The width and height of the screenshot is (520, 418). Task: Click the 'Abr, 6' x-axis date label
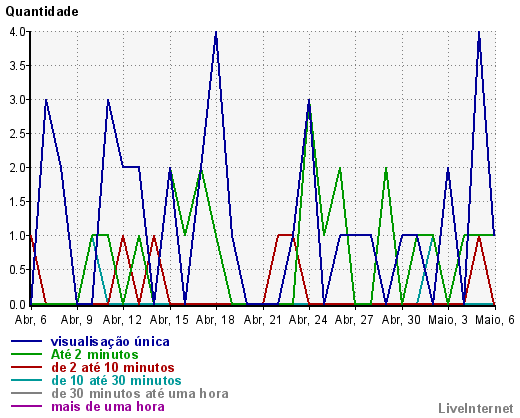pyautogui.click(x=31, y=320)
